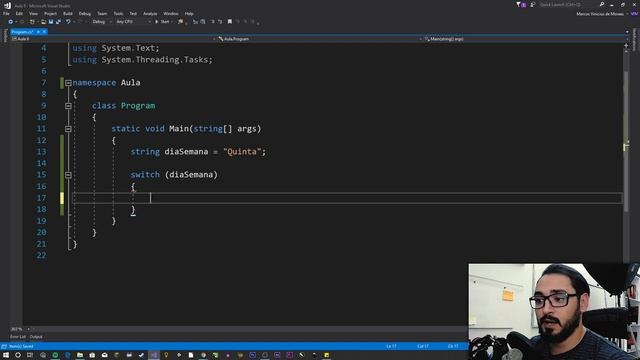Screen dimensions: 640x360
Task: Open the View menu
Action: coord(33,13)
